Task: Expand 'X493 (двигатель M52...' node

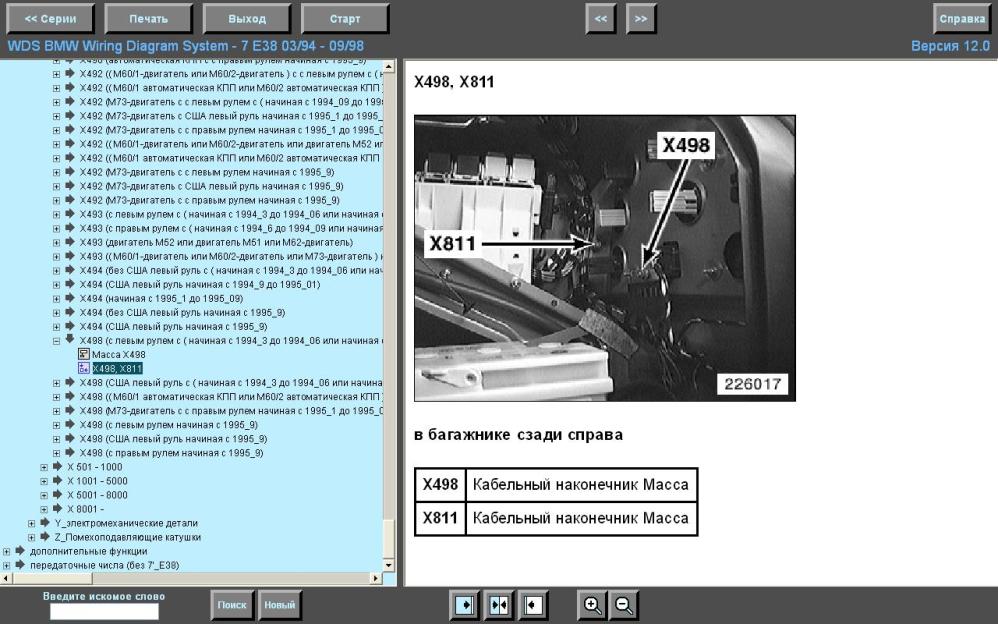Action: (57, 243)
